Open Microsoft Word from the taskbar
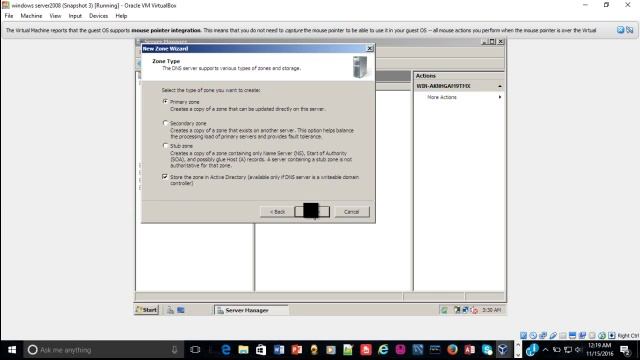This screenshot has width=640, height=360. (x=279, y=350)
